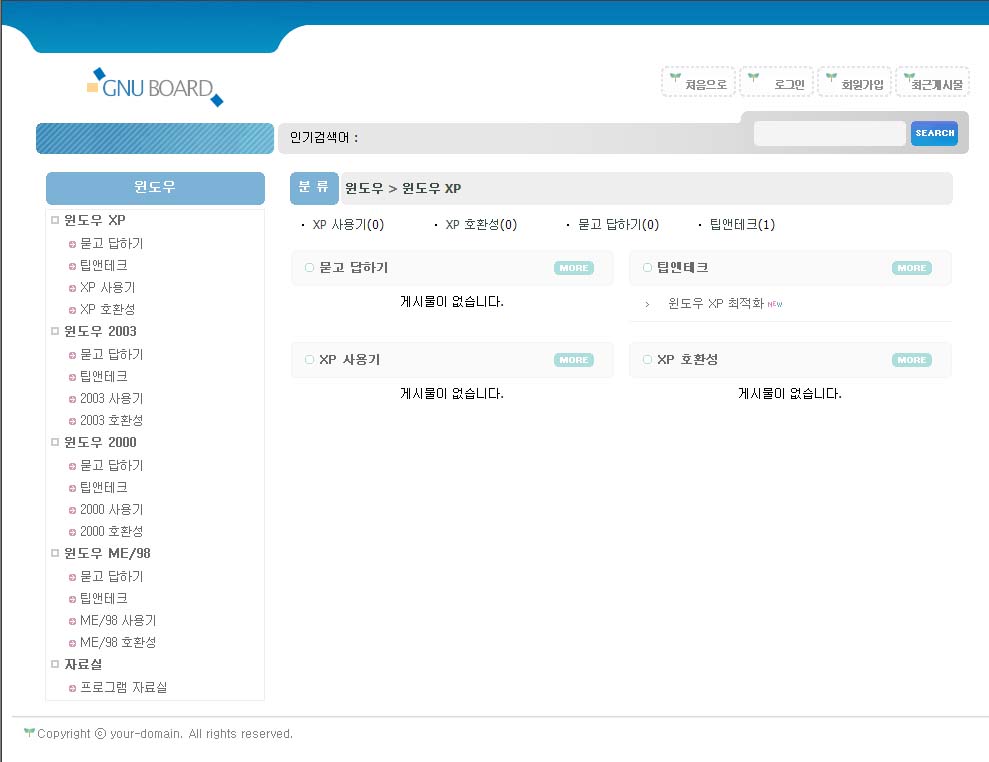Select the 팁앤테크(1) category filter
Image resolution: width=989 pixels, height=762 pixels.
tap(741, 225)
